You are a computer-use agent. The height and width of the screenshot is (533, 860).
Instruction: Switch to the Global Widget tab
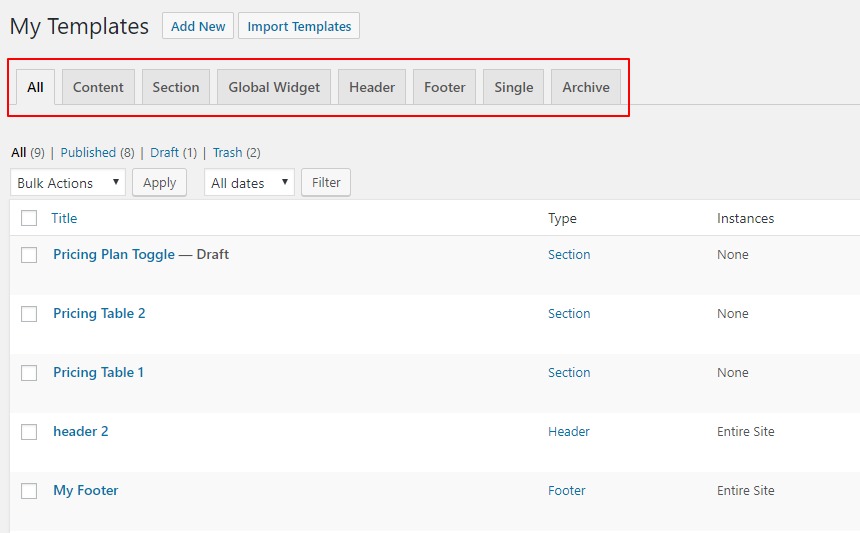[274, 87]
